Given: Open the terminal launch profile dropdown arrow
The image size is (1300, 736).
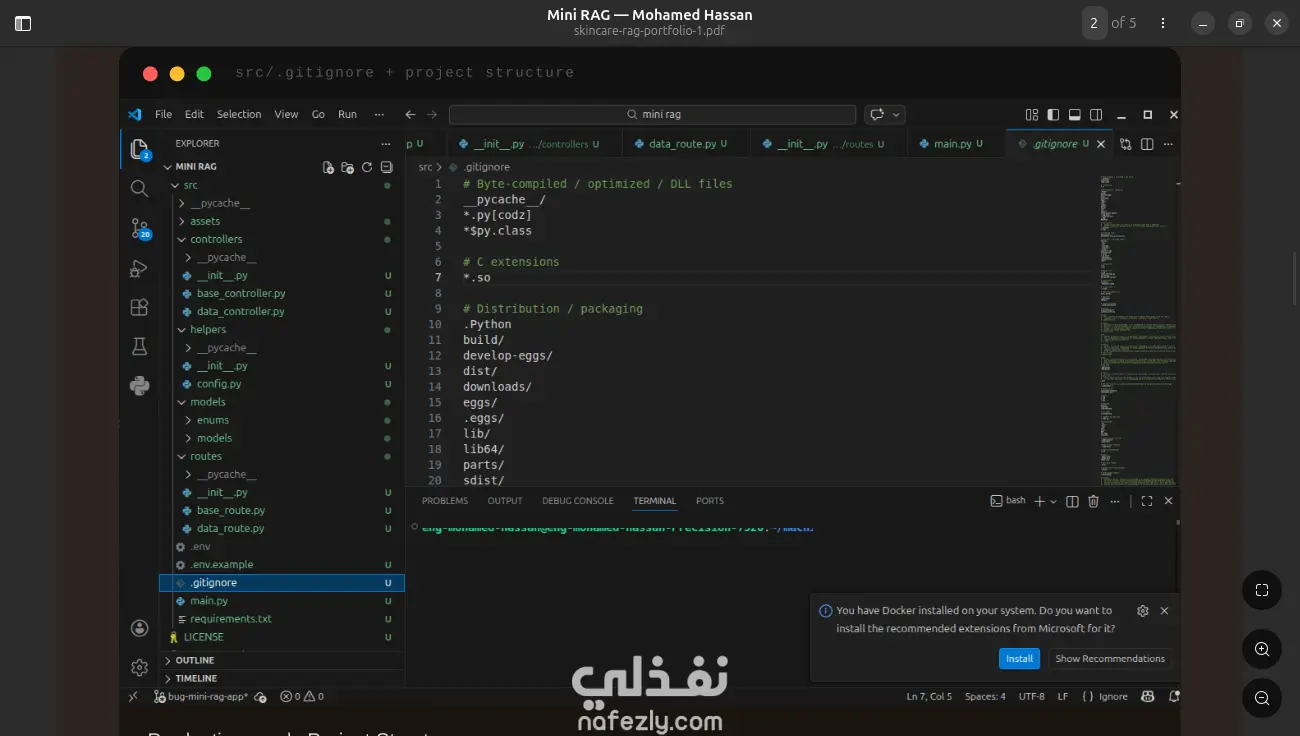Looking at the screenshot, I should [x=1054, y=501].
